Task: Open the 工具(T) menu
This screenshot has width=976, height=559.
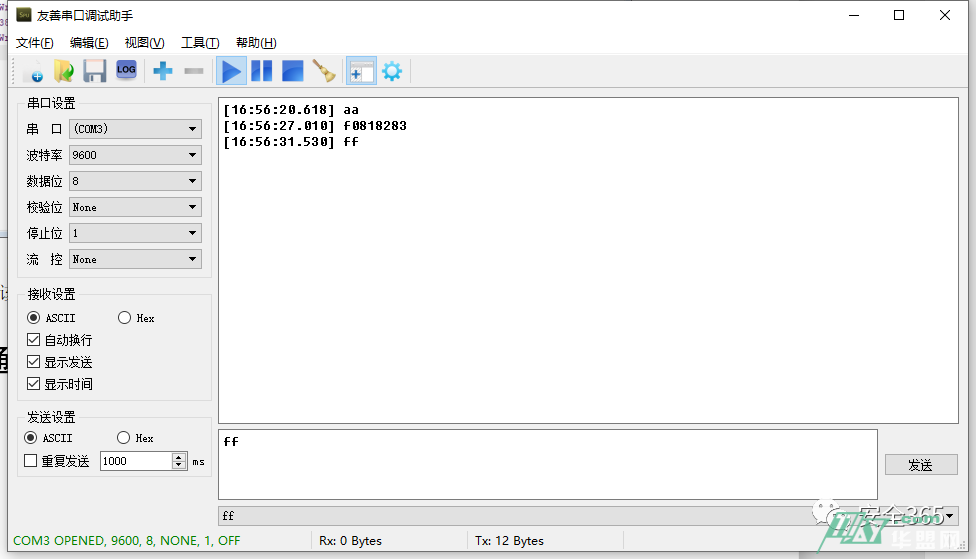Action: tap(199, 43)
